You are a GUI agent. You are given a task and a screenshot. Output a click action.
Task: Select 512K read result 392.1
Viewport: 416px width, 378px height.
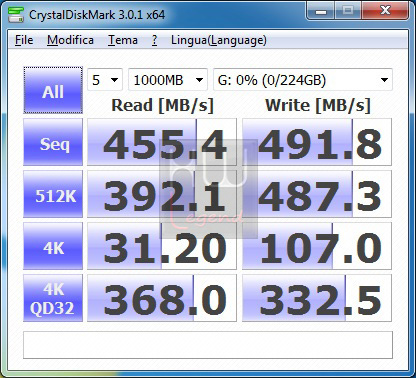point(162,194)
